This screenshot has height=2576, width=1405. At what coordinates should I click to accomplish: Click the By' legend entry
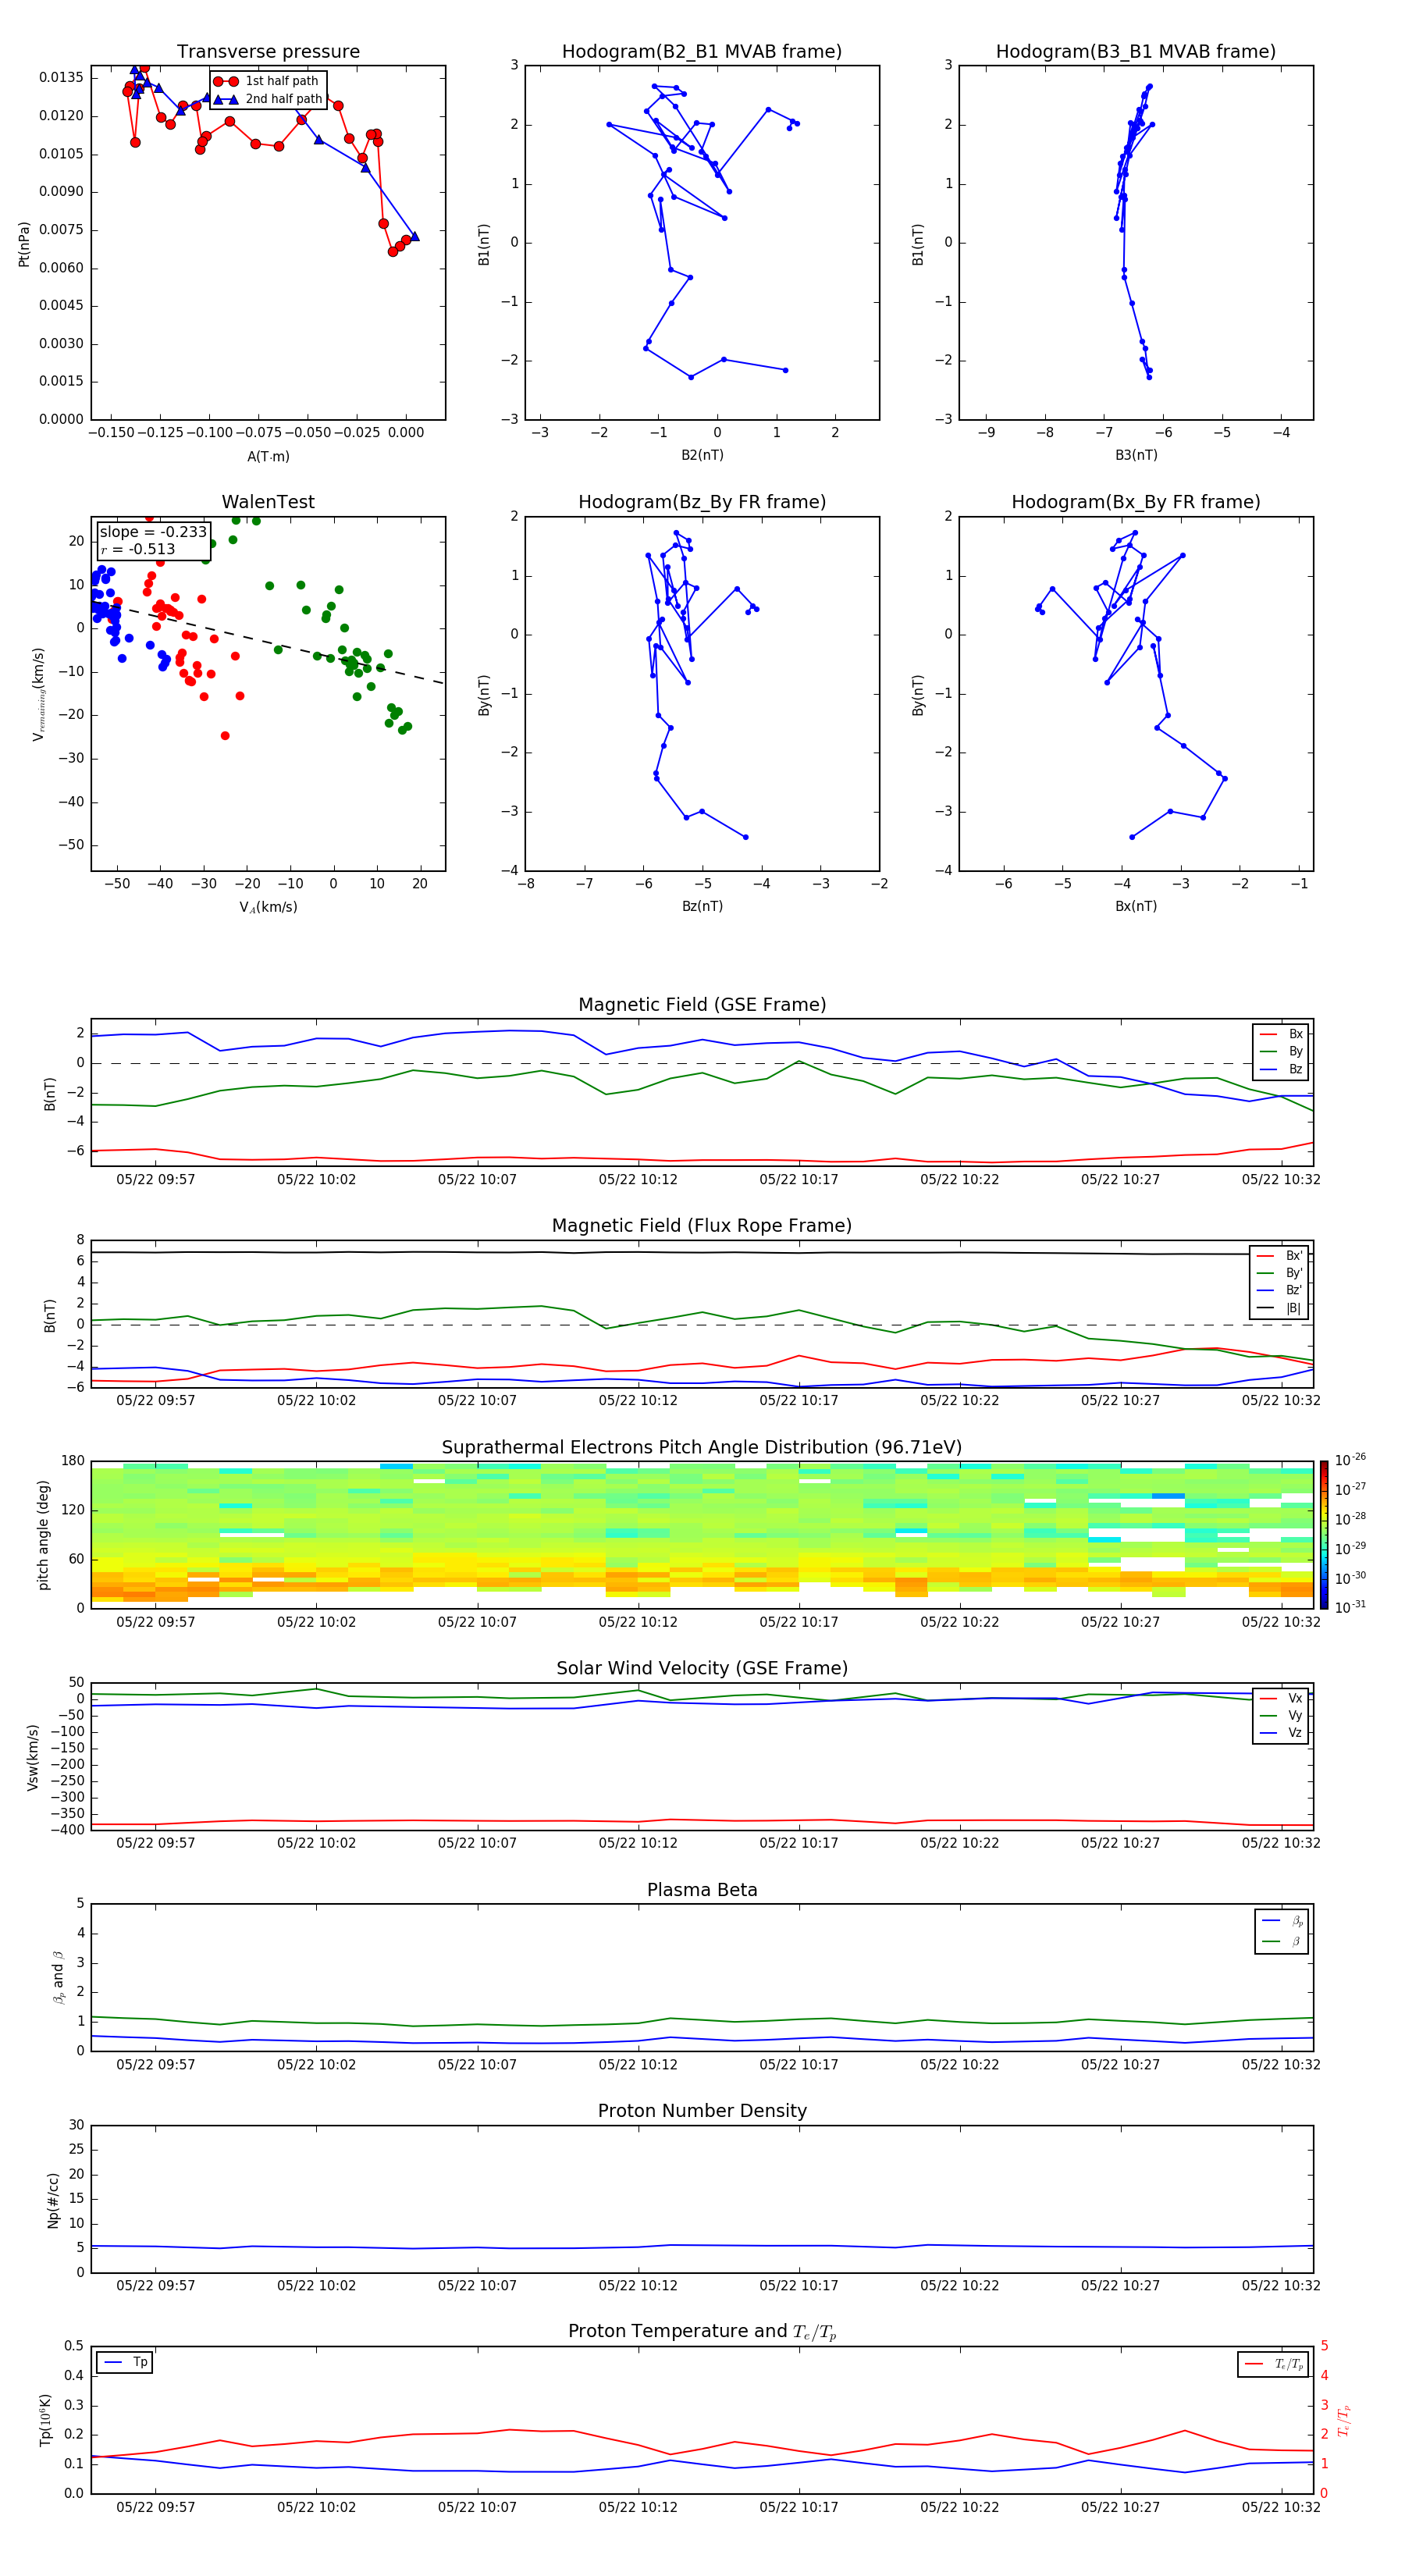1280,1273
